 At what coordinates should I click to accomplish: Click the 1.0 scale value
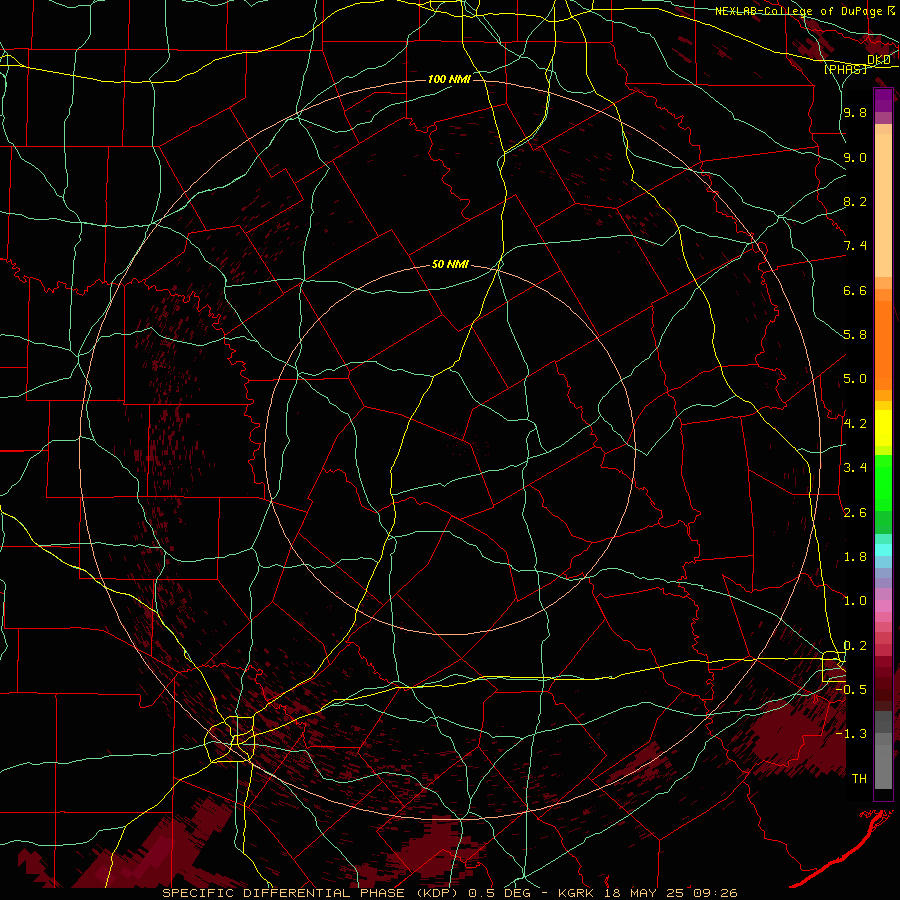tap(855, 601)
